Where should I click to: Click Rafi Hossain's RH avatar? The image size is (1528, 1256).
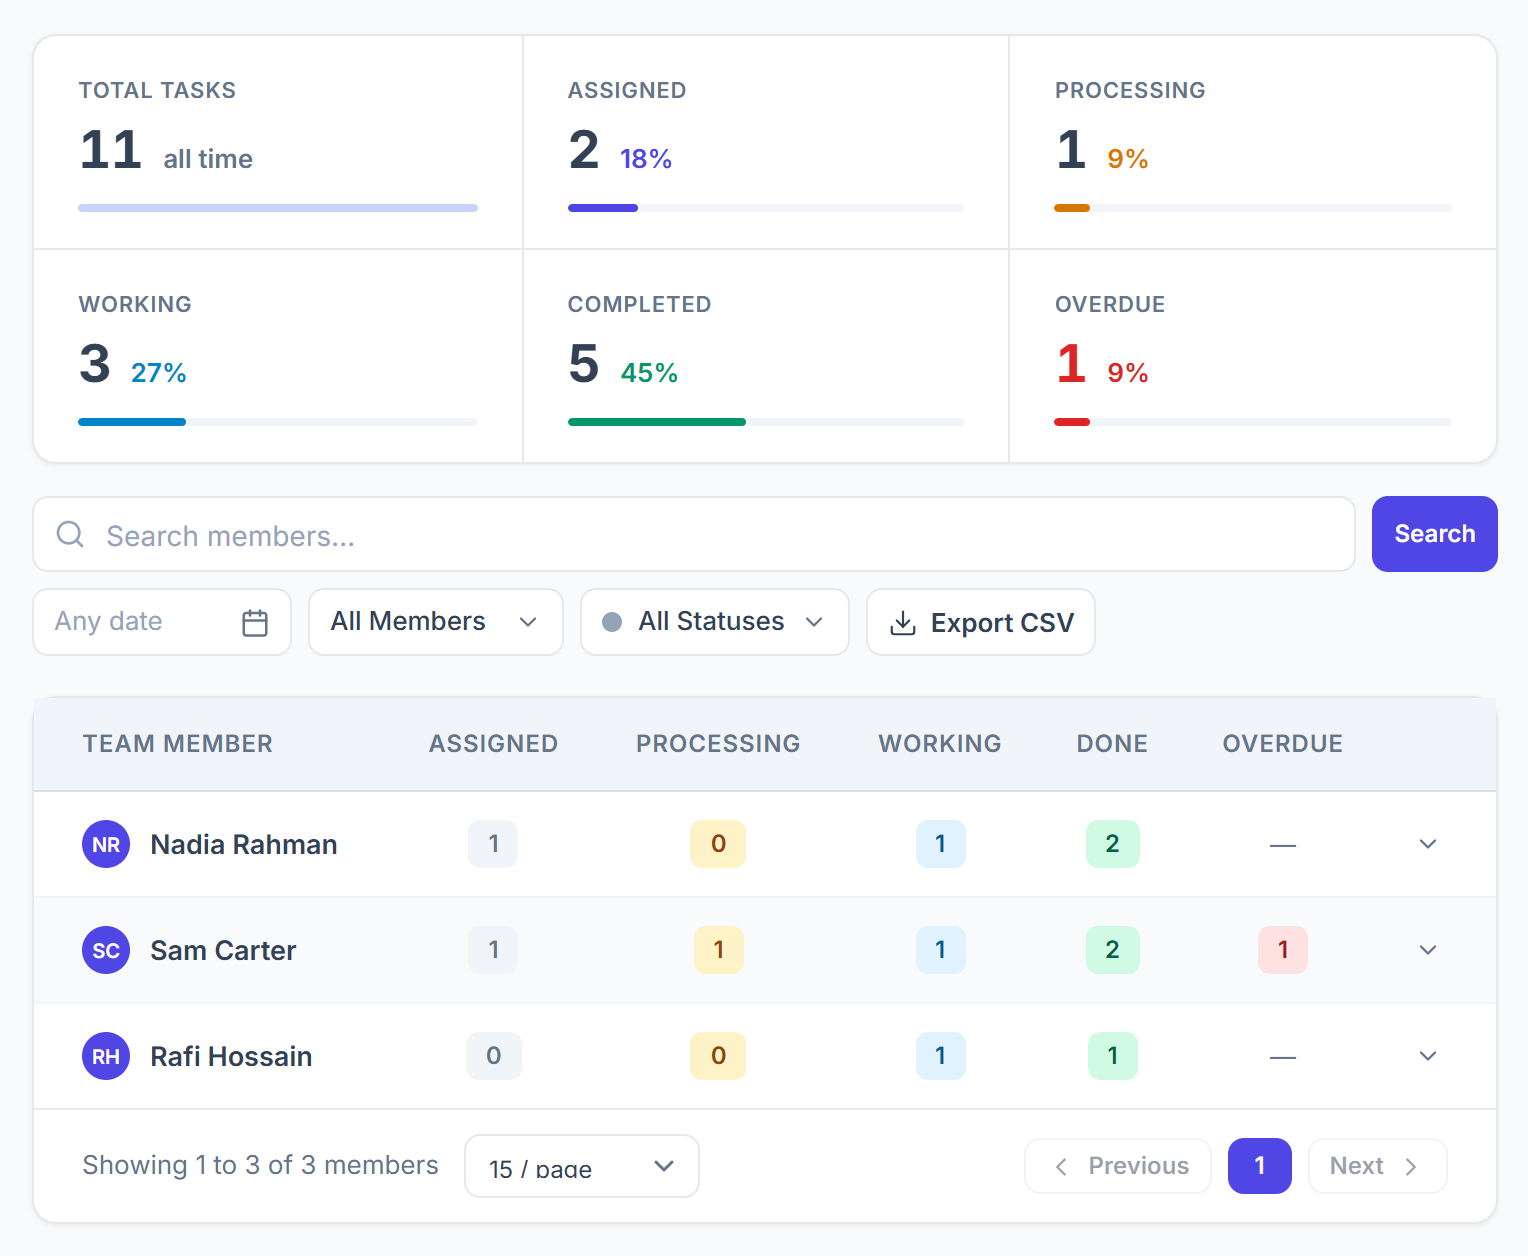106,1056
